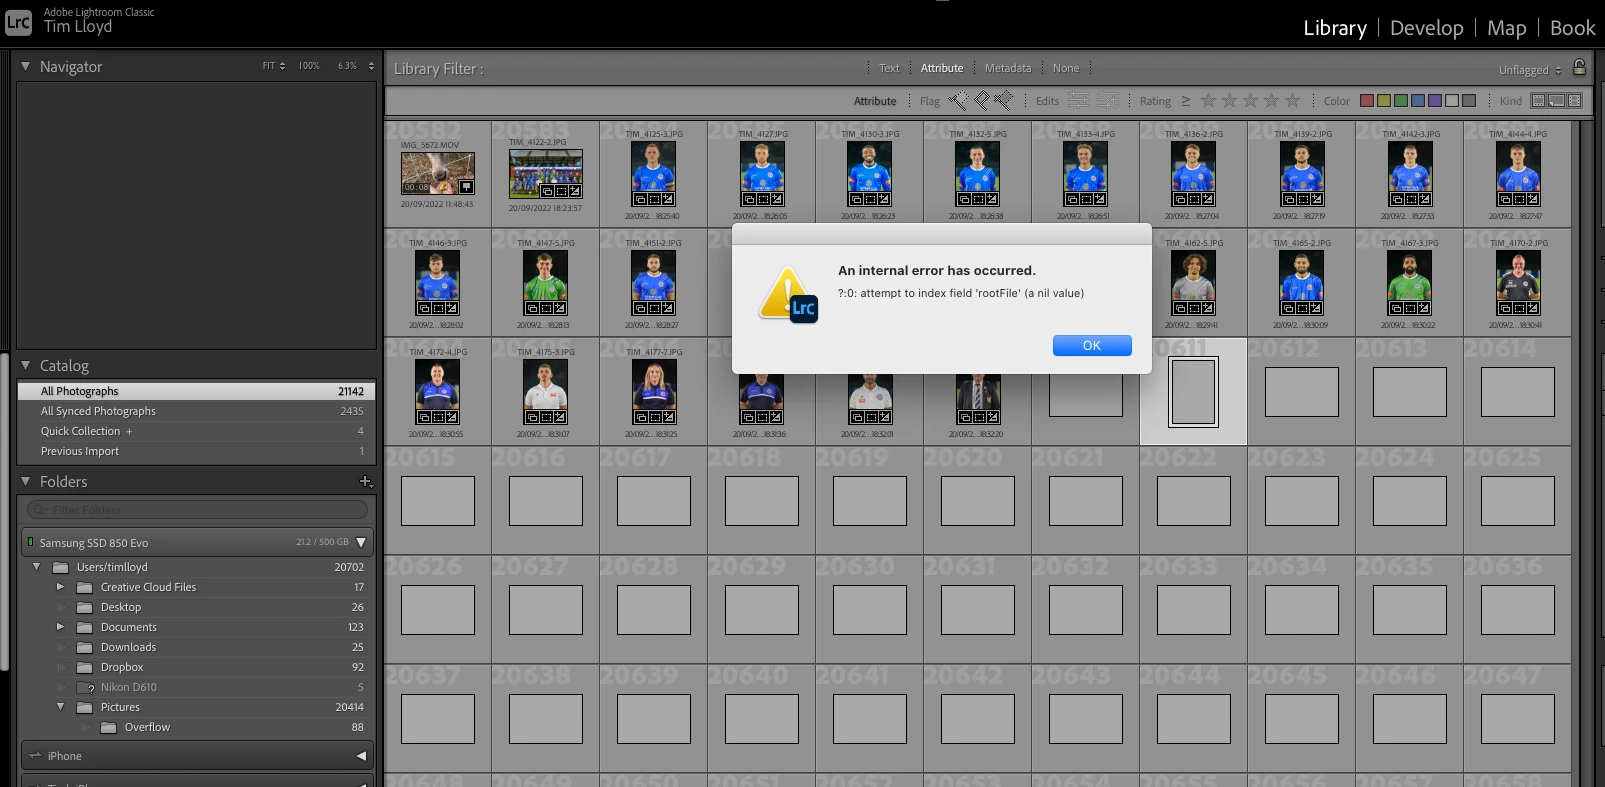Select All Synced Photographs in Catalog
Viewport: 1605px width, 787px height.
point(196,411)
